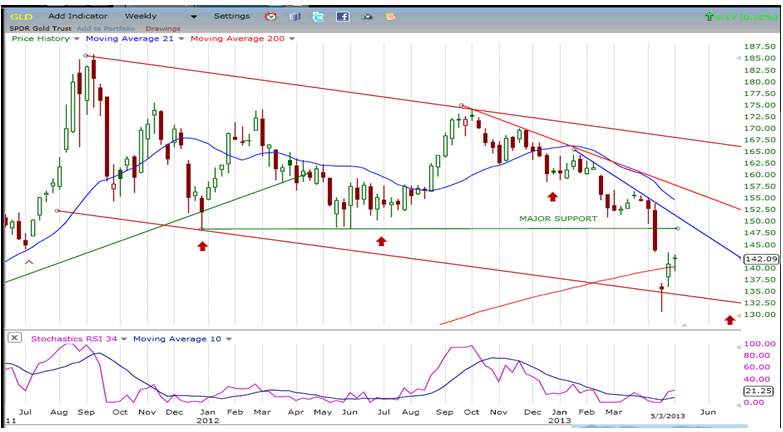Click the Drawings link
The image size is (783, 432).
coord(163,28)
